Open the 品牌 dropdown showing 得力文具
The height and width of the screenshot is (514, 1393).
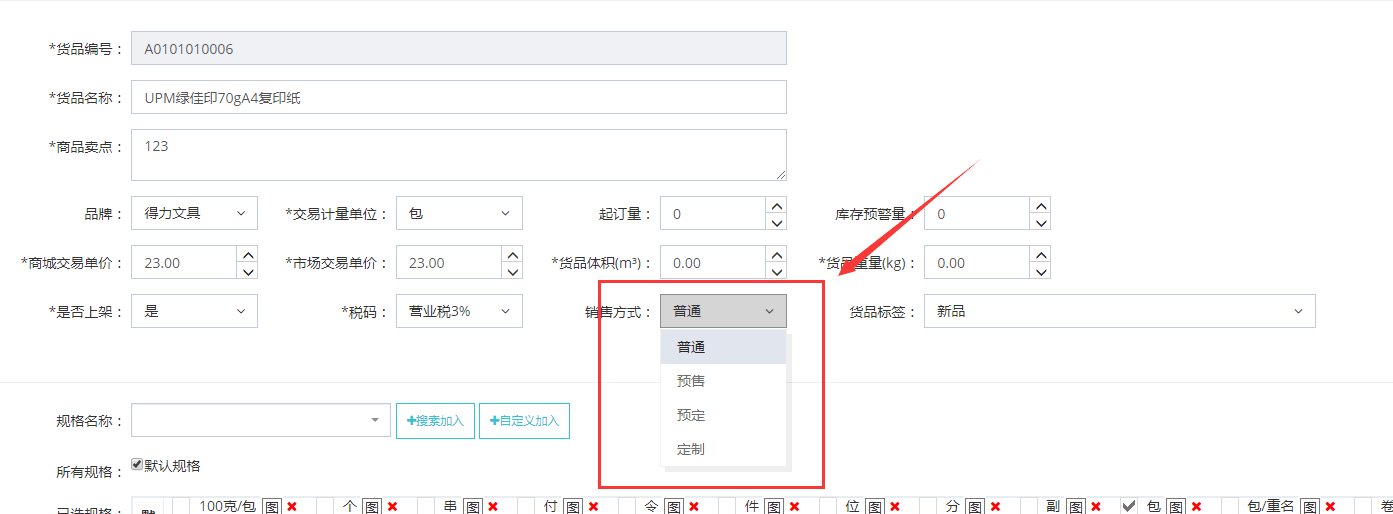click(x=194, y=213)
